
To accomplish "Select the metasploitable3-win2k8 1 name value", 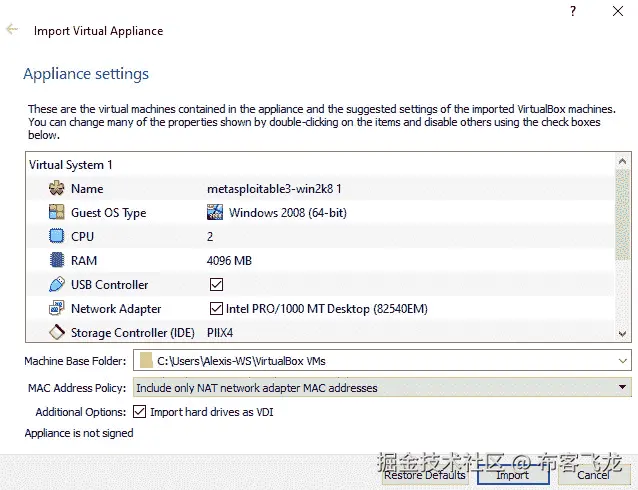I will pos(274,188).
